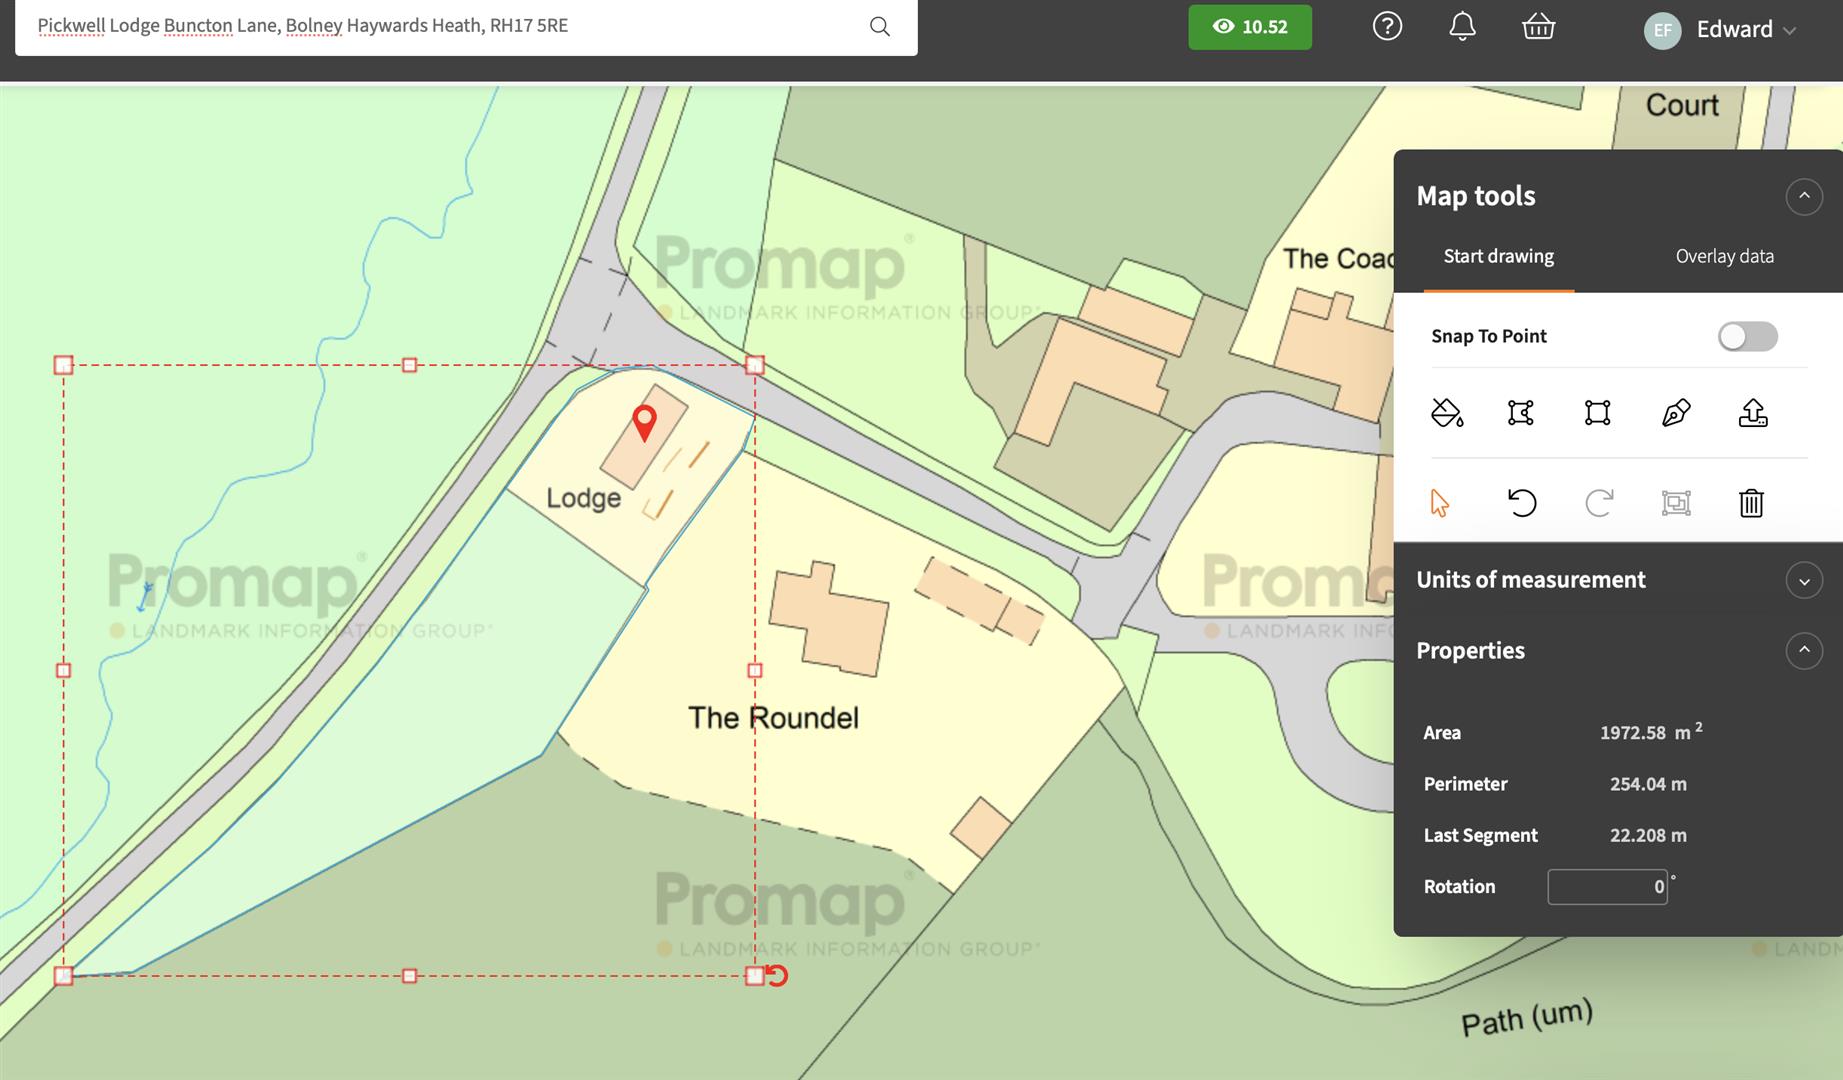Image resolution: width=1843 pixels, height=1080 pixels.
Task: Click the Map tools heading
Action: point(1476,196)
